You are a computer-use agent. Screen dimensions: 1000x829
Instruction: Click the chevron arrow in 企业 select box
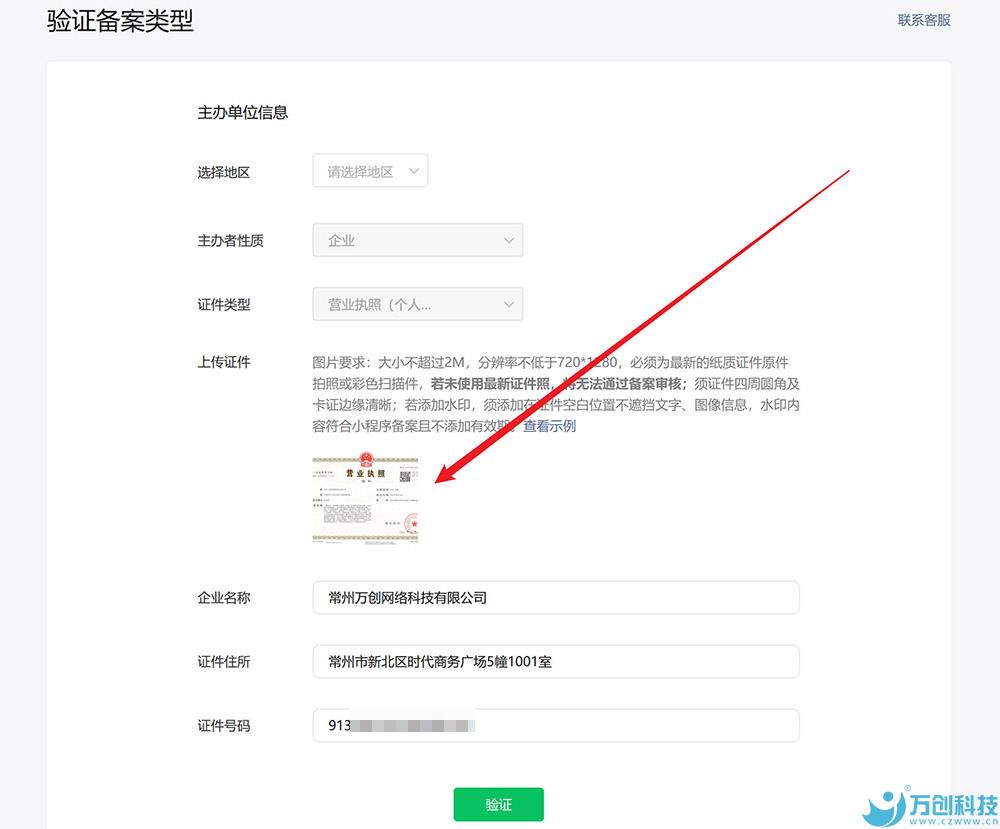(508, 241)
